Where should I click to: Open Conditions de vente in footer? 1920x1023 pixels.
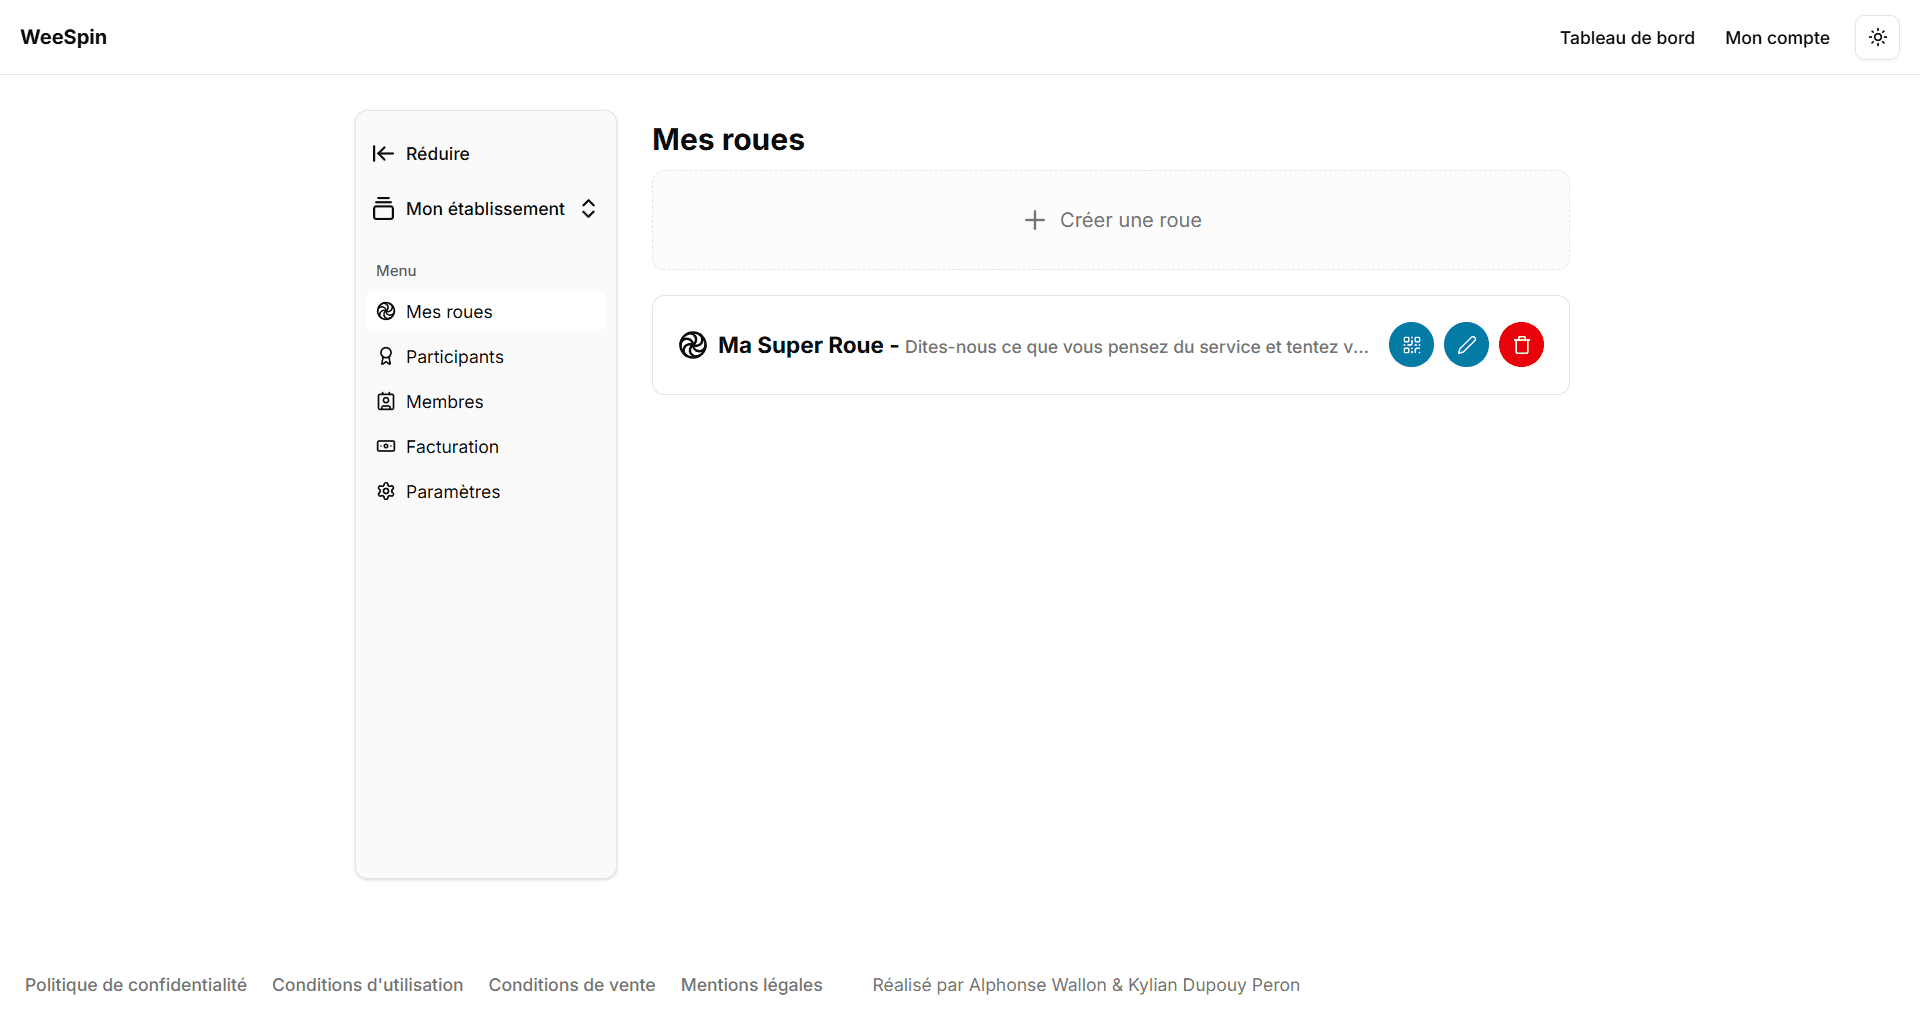(571, 985)
